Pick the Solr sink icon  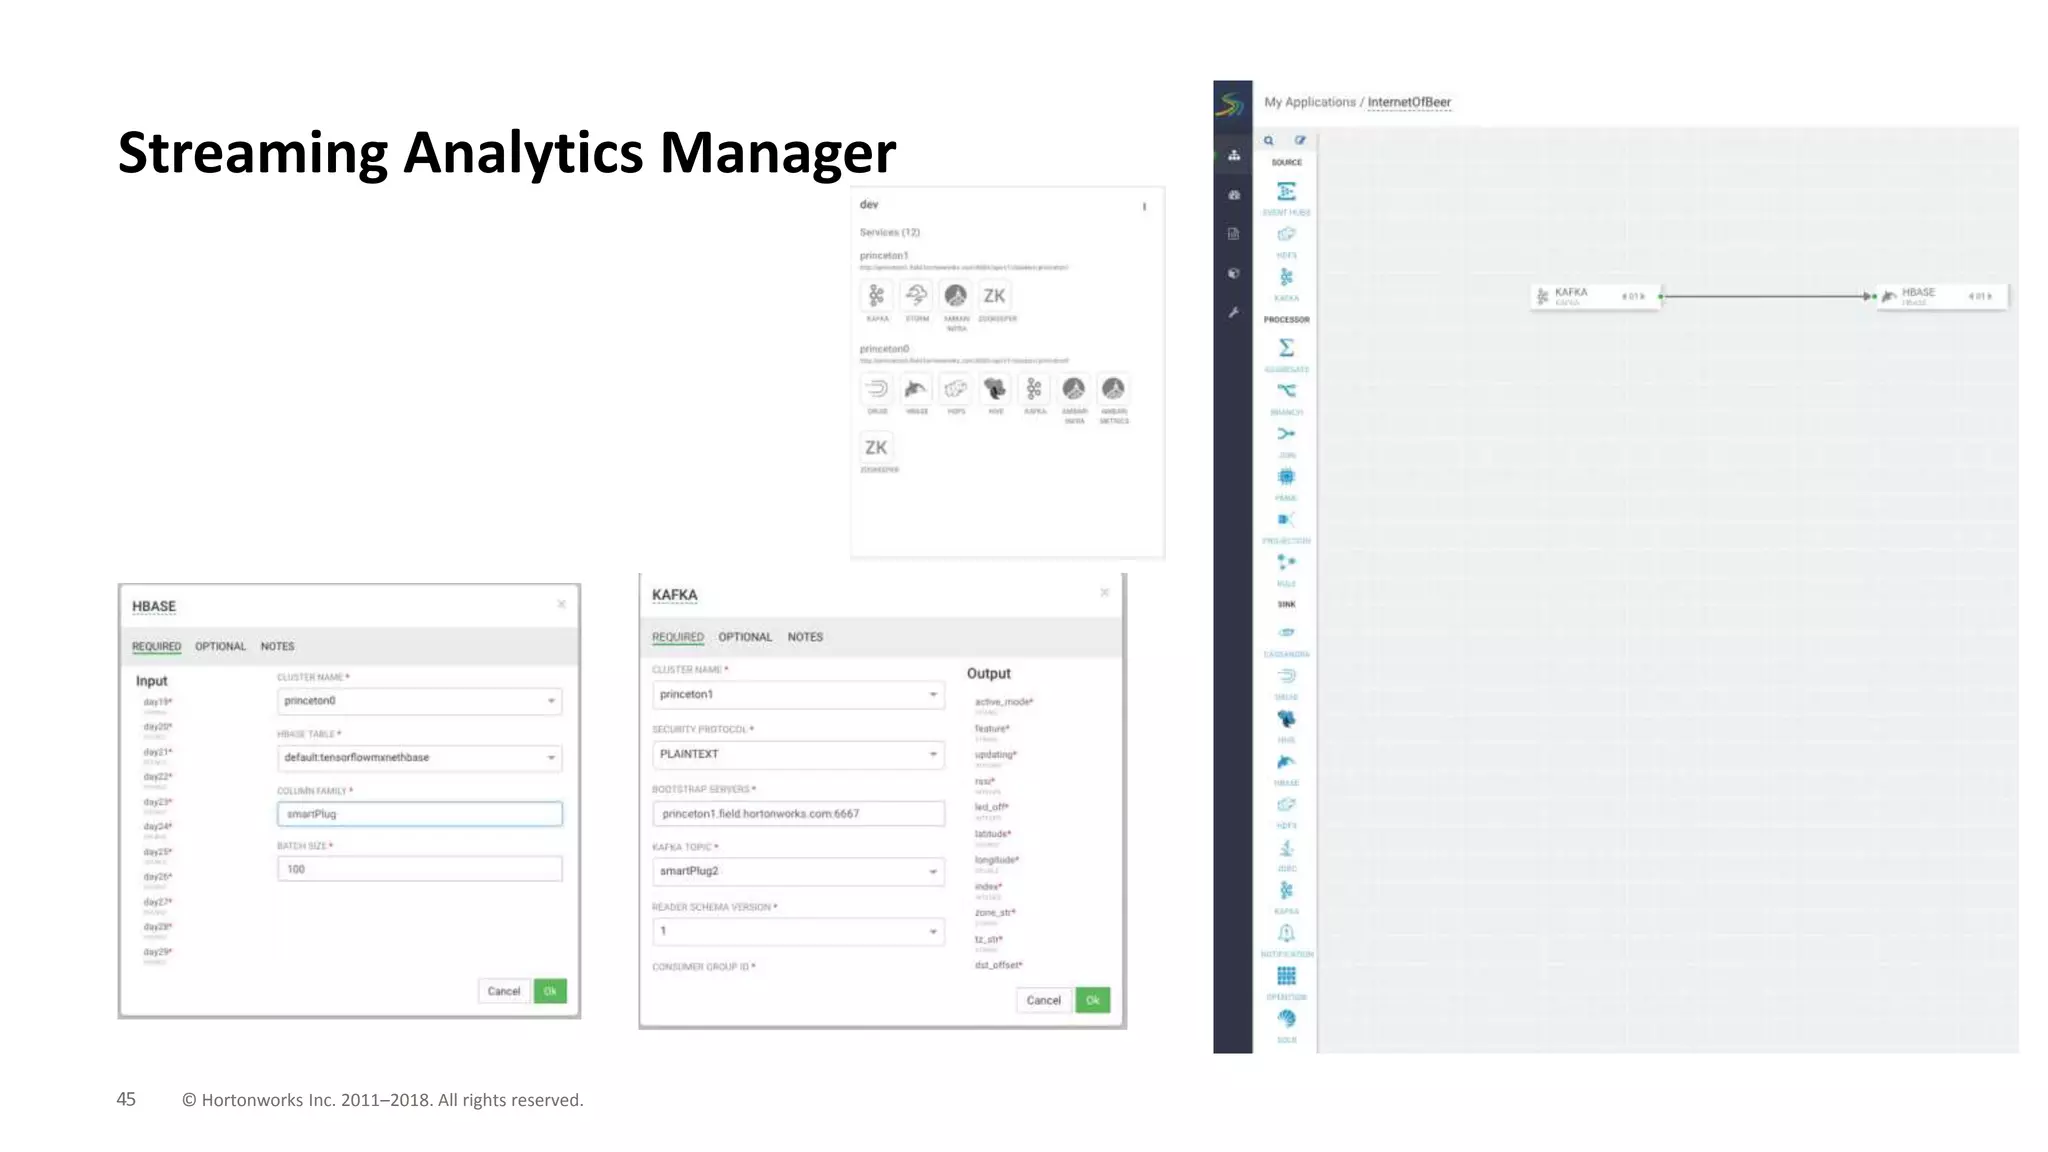(1286, 1018)
